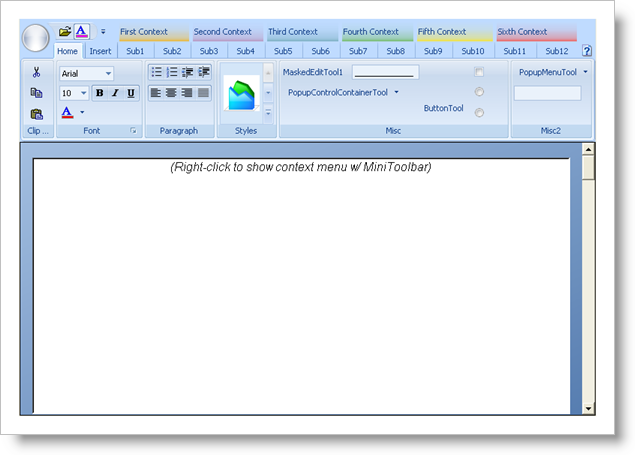The height and width of the screenshot is (455, 635).
Task: Open the Sub3 tab
Action: pyautogui.click(x=209, y=51)
